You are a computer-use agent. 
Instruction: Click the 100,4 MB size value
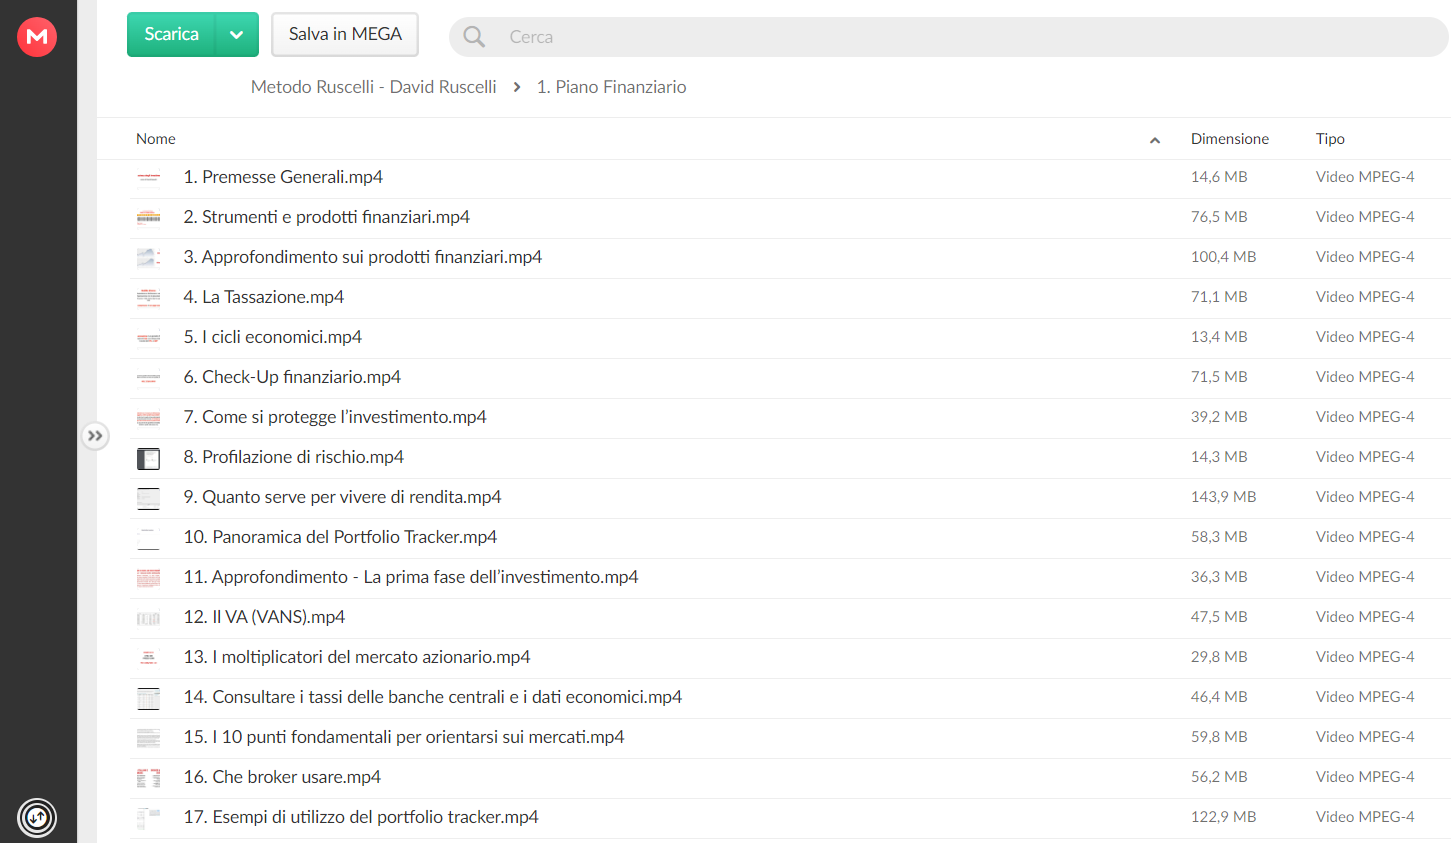click(x=1223, y=257)
